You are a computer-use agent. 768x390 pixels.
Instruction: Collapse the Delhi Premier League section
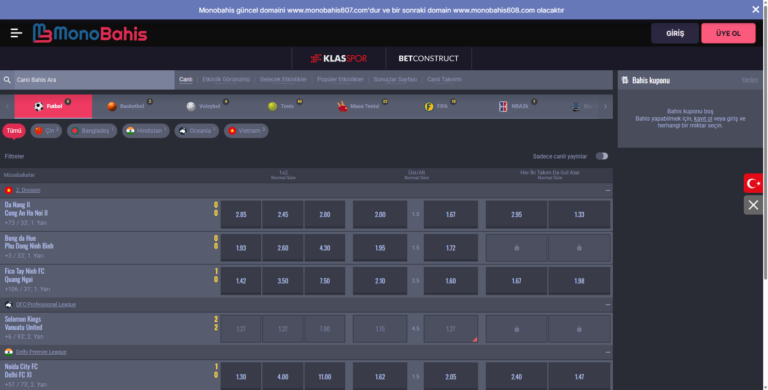pos(607,352)
